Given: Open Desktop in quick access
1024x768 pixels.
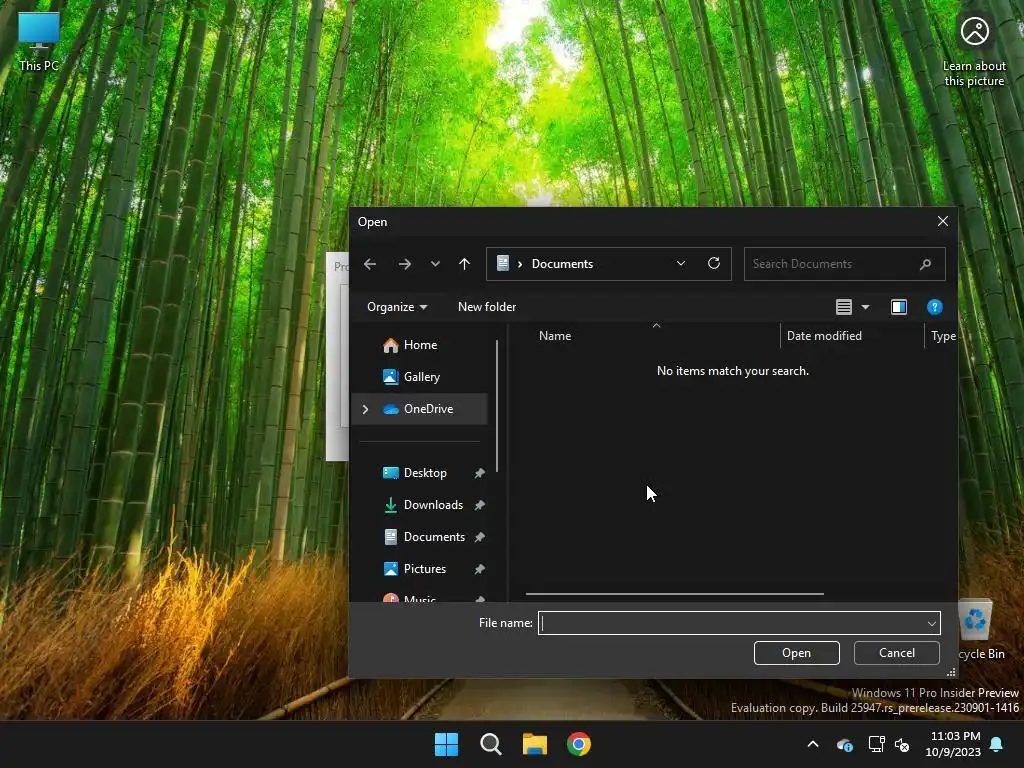Looking at the screenshot, I should (x=420, y=473).
